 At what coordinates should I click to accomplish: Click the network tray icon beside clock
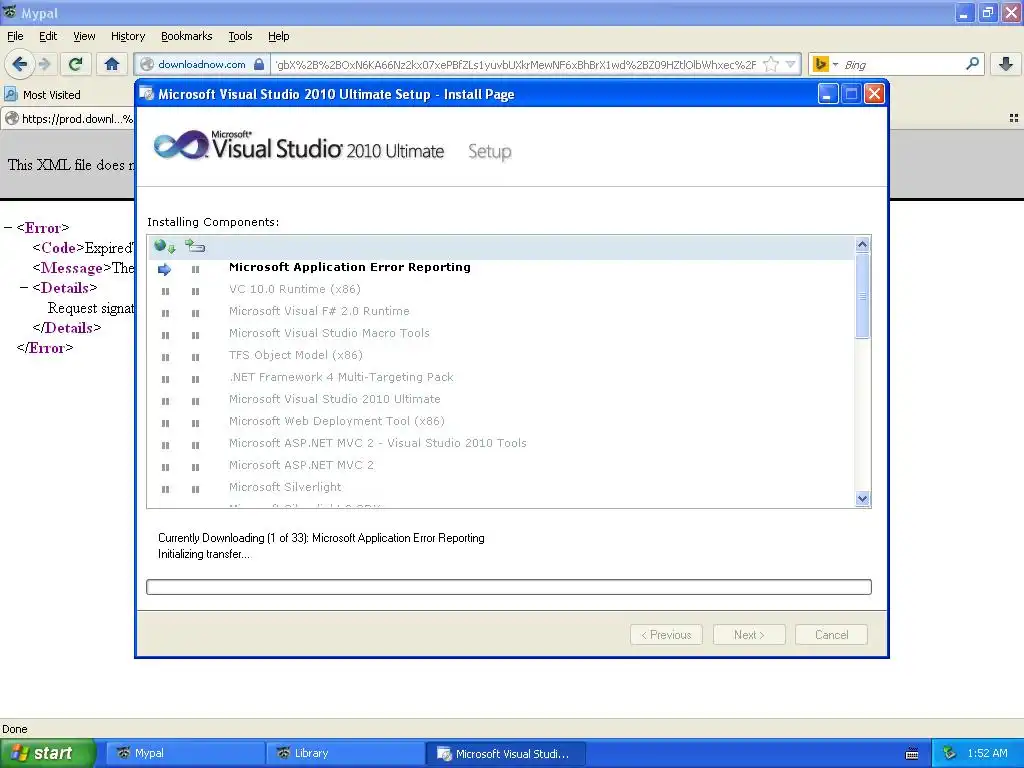pos(949,753)
